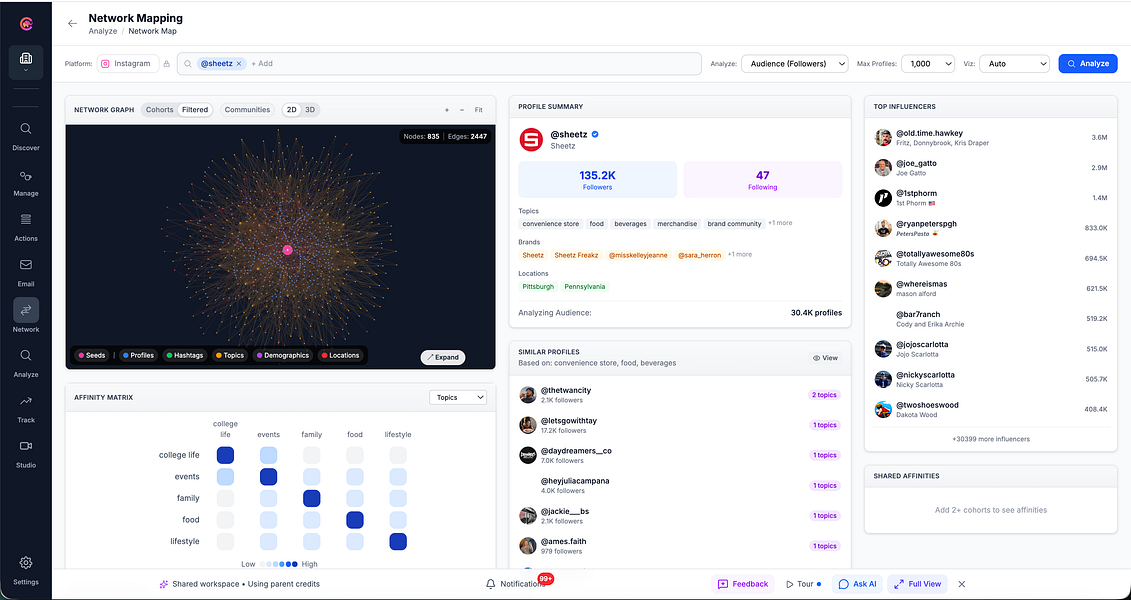This screenshot has height=600, width=1131.
Task: Go to the Manage section
Action: point(26,182)
